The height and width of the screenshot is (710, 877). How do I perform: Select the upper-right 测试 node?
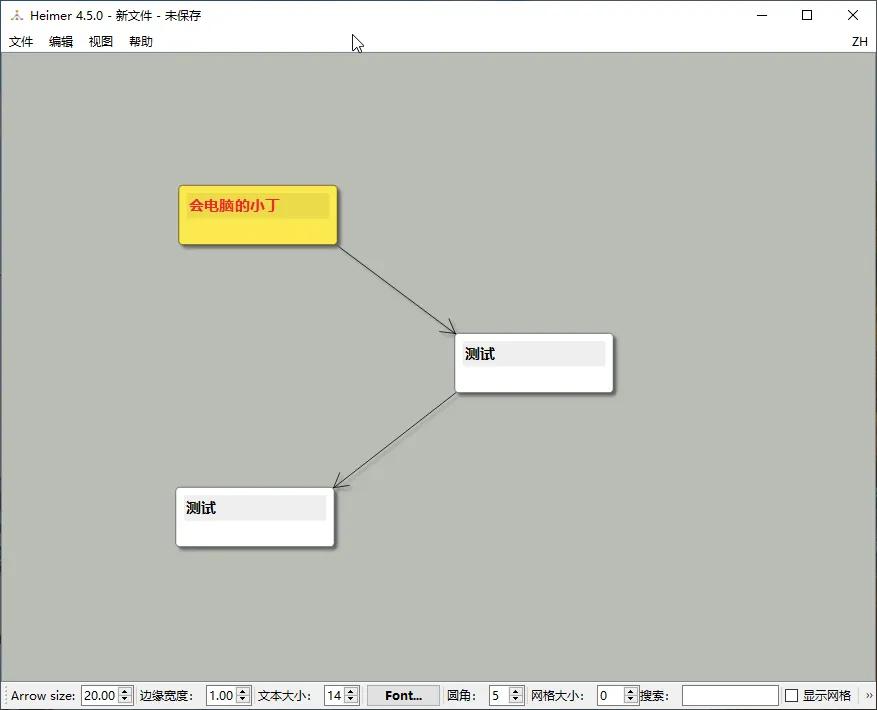click(534, 378)
